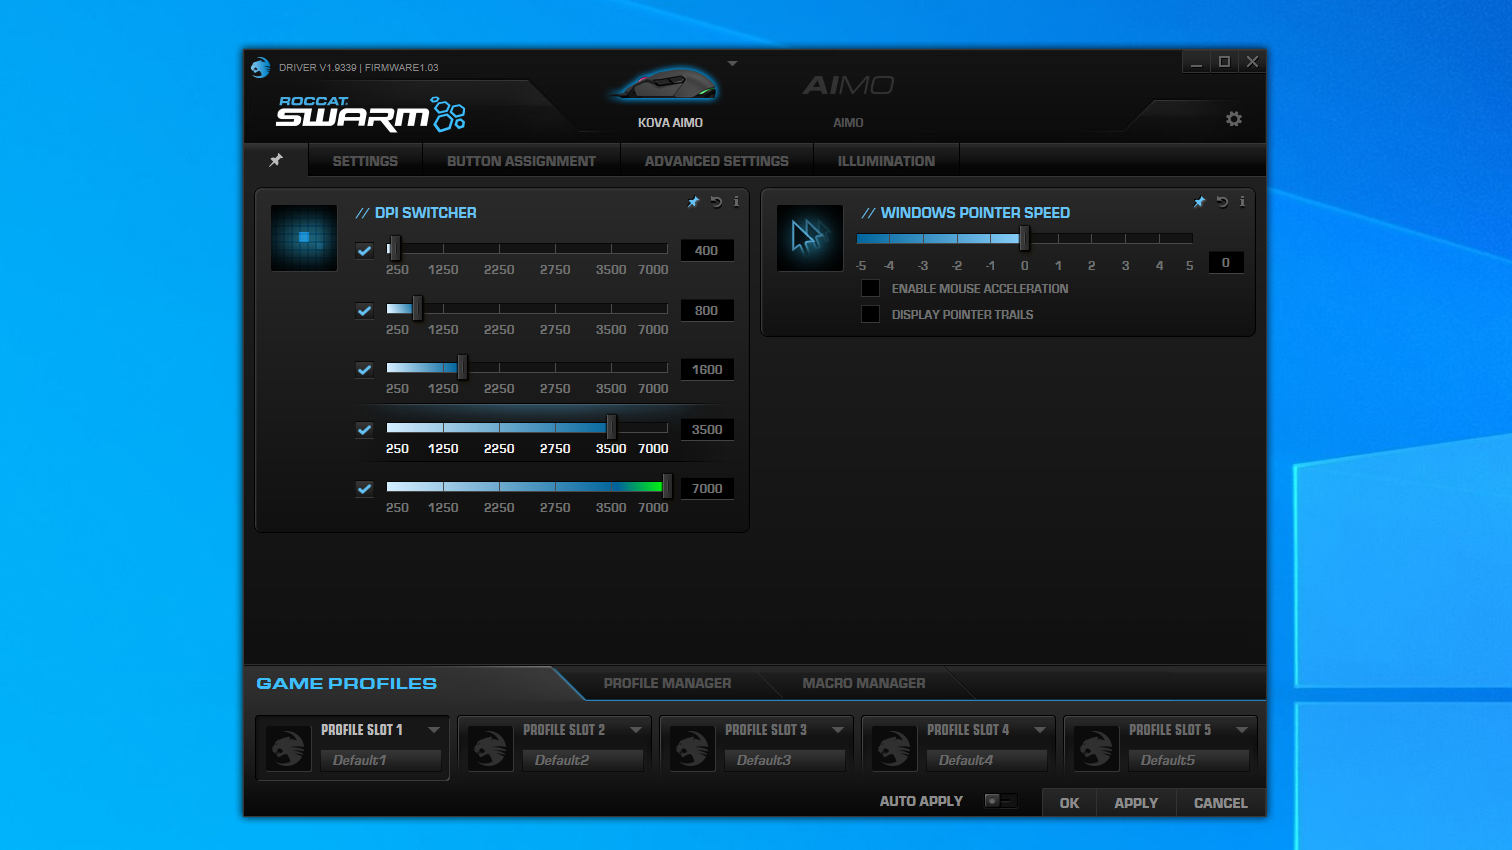Click the 800 DPI value field

click(707, 311)
